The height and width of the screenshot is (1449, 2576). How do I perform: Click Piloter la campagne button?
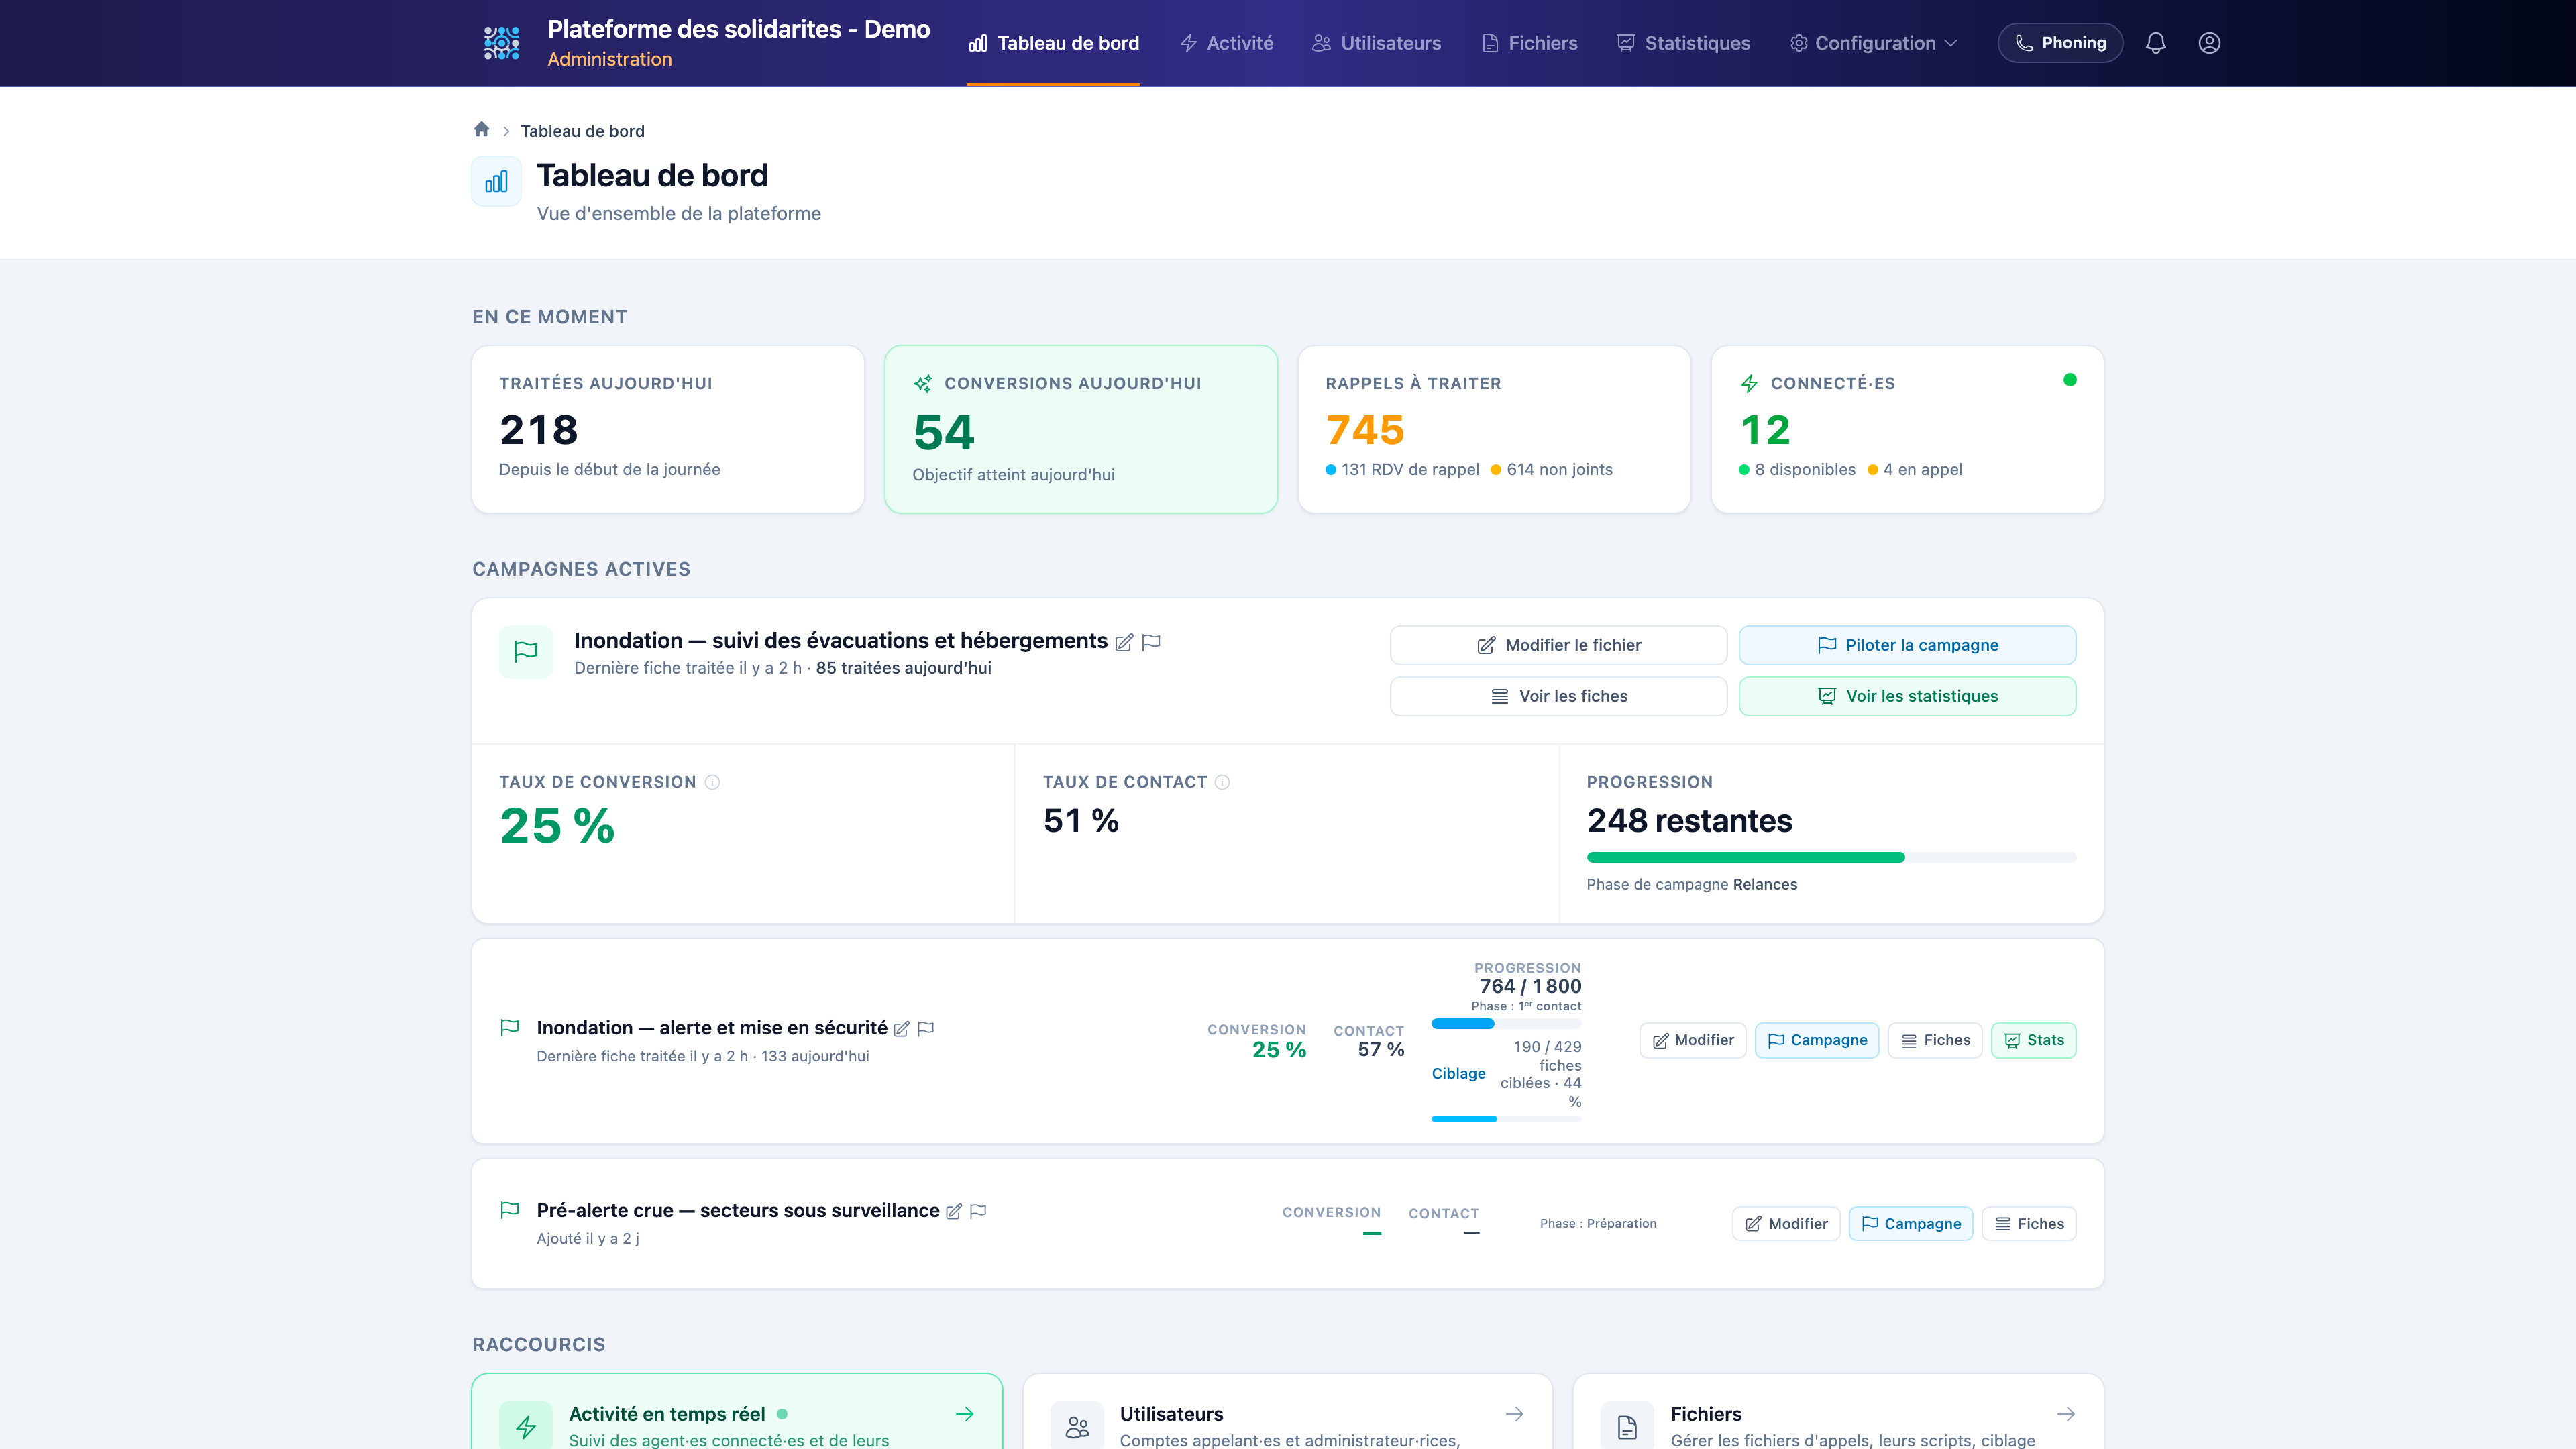pyautogui.click(x=1907, y=645)
